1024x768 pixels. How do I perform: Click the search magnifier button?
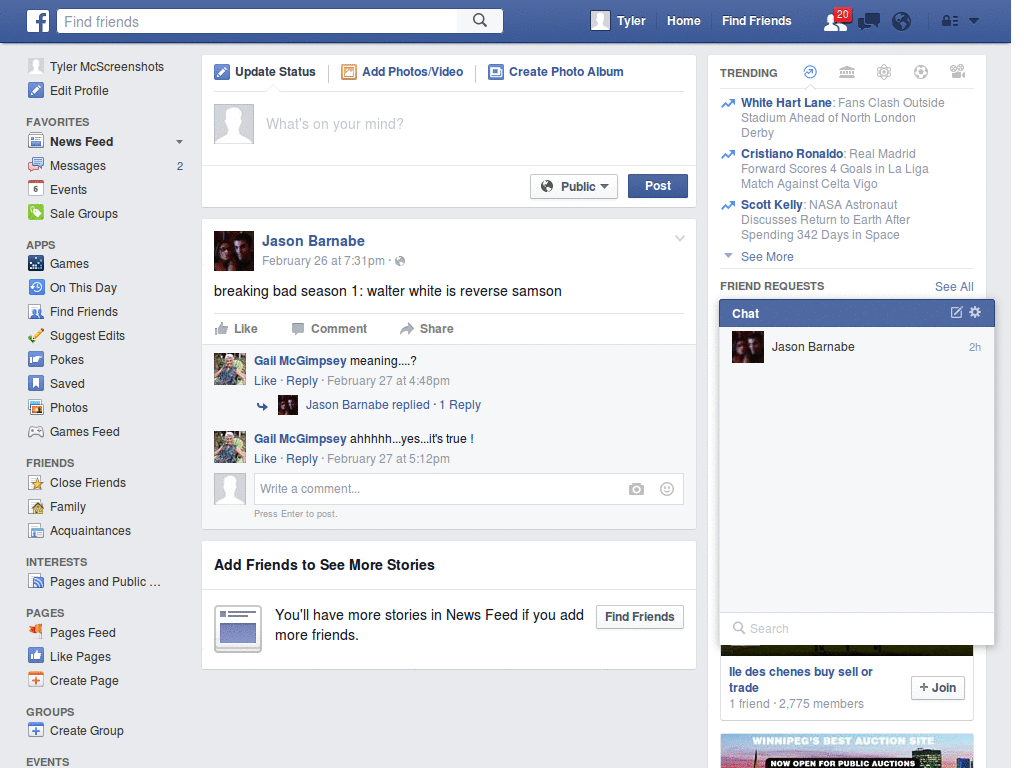[479, 21]
